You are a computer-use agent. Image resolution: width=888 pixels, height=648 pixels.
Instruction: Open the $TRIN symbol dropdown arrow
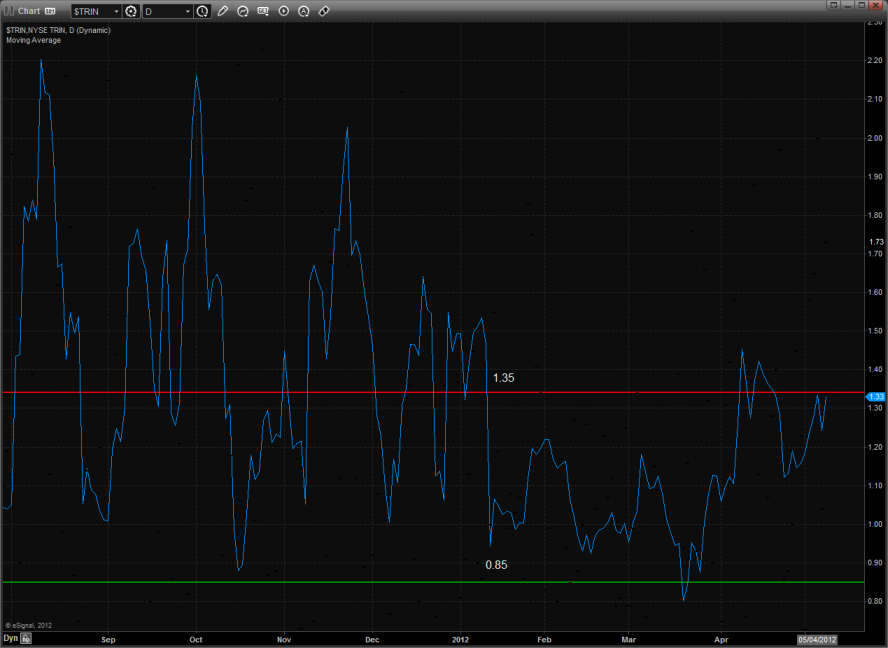(x=115, y=11)
